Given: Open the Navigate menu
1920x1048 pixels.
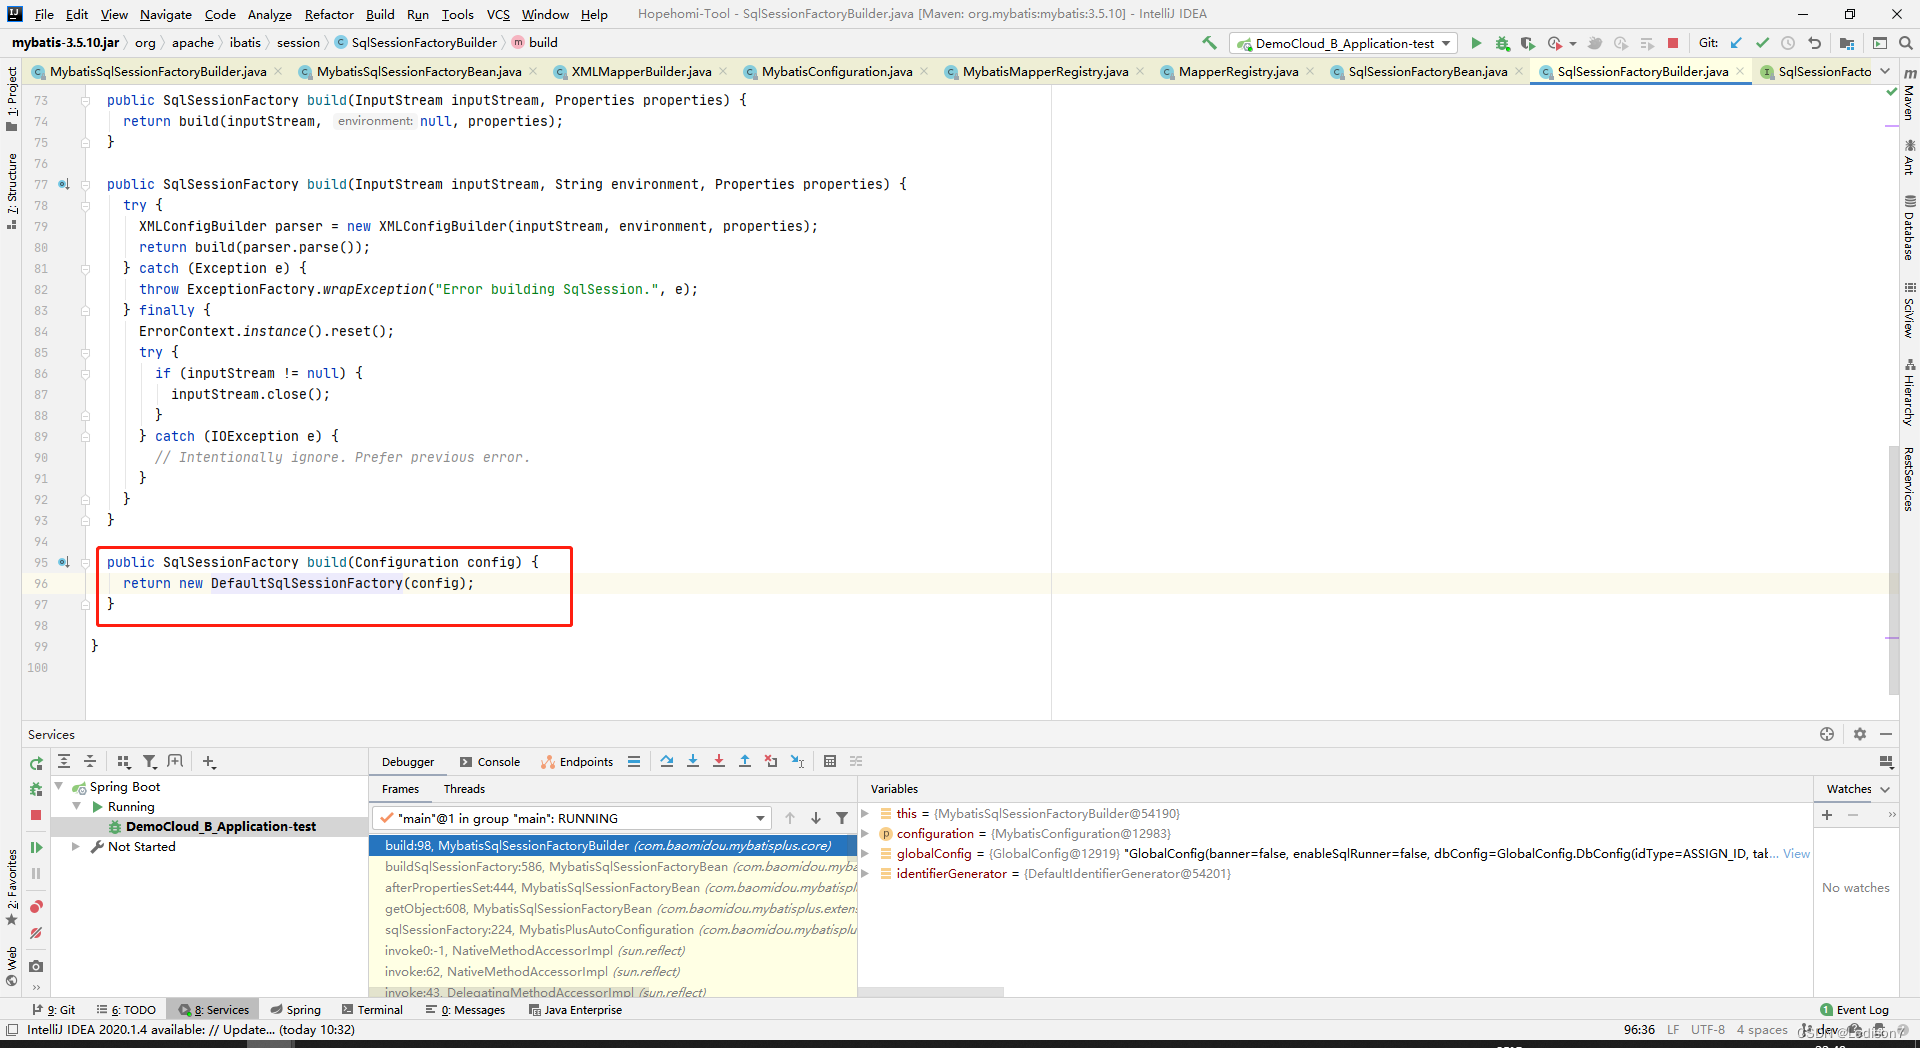Looking at the screenshot, I should click(x=166, y=14).
